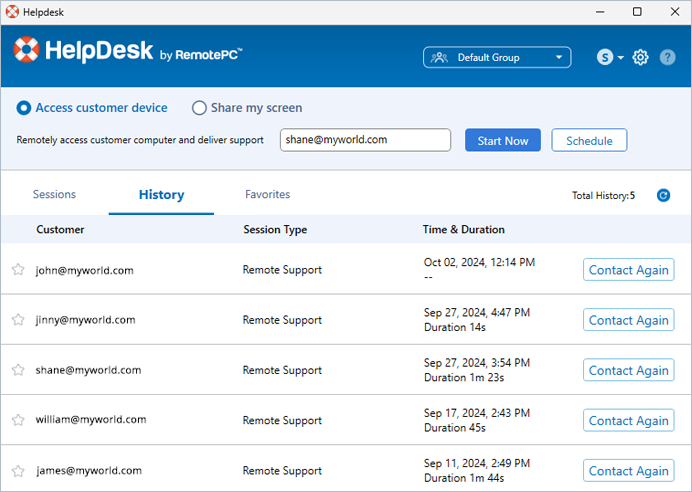The height and width of the screenshot is (492, 692).
Task: Switch to the Sessions tab
Action: (x=54, y=194)
